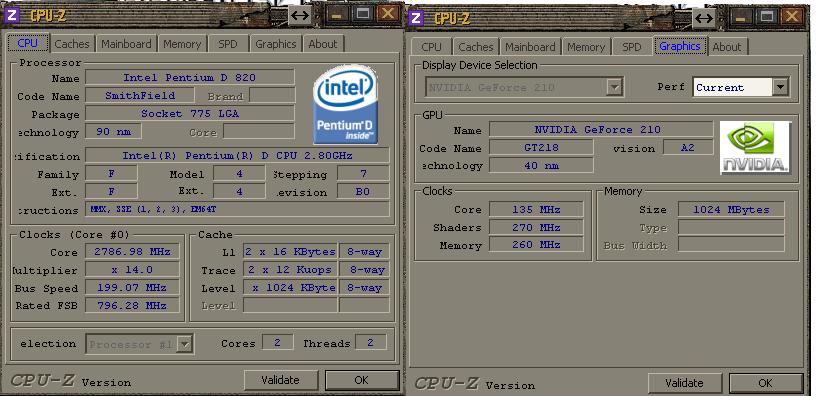This screenshot has width=816, height=396.
Task: Click the Socket 775 LGA package field
Action: (x=190, y=113)
